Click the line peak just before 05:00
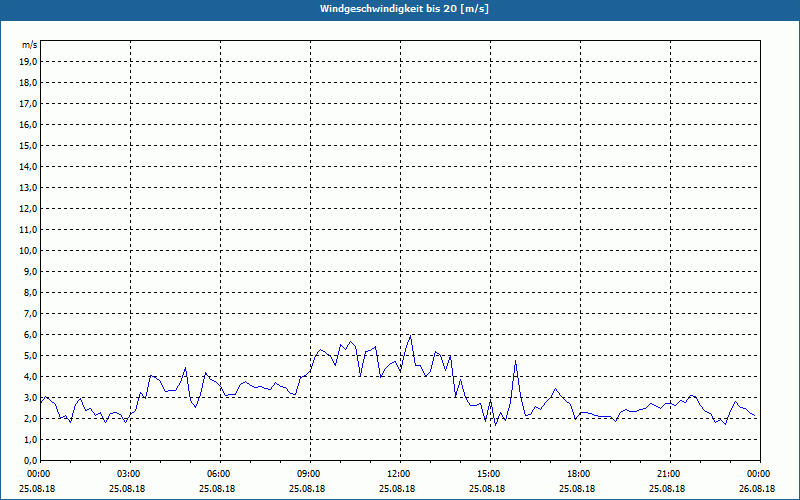This screenshot has width=800, height=500. click(185, 368)
